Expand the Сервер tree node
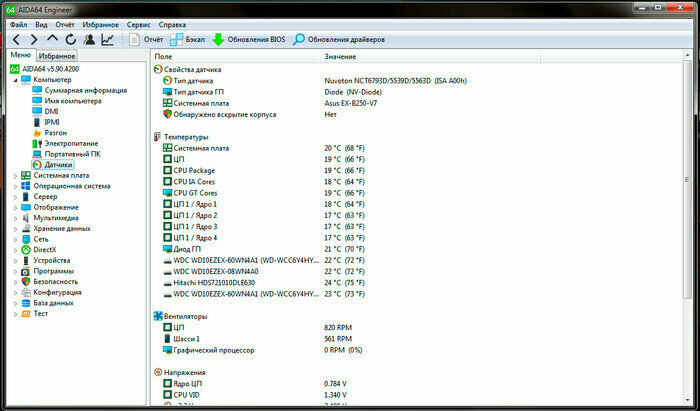700x411 pixels. pos(16,197)
